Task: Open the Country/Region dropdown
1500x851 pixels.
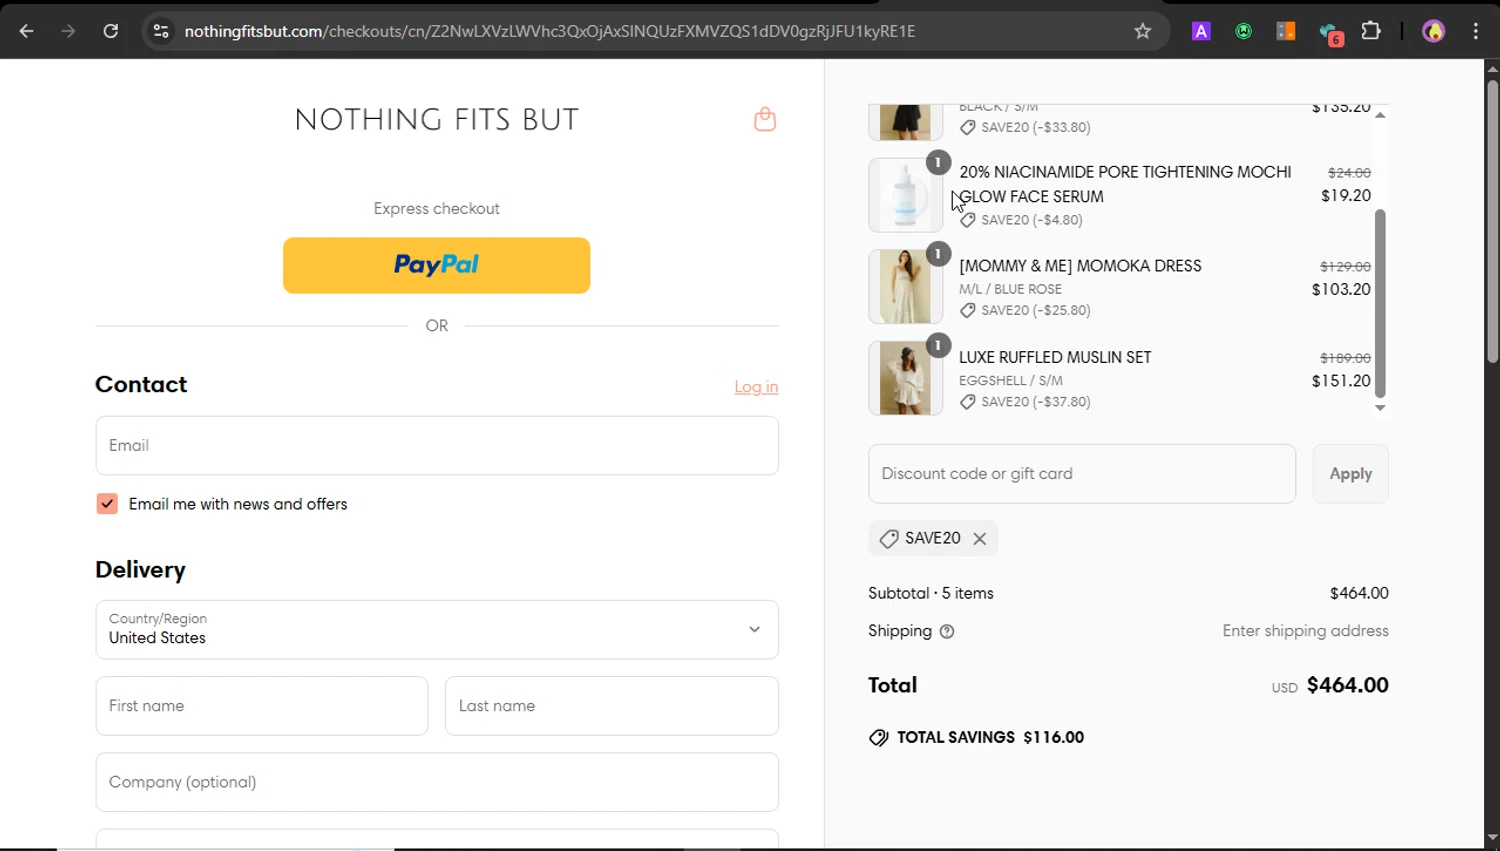Action: point(437,629)
